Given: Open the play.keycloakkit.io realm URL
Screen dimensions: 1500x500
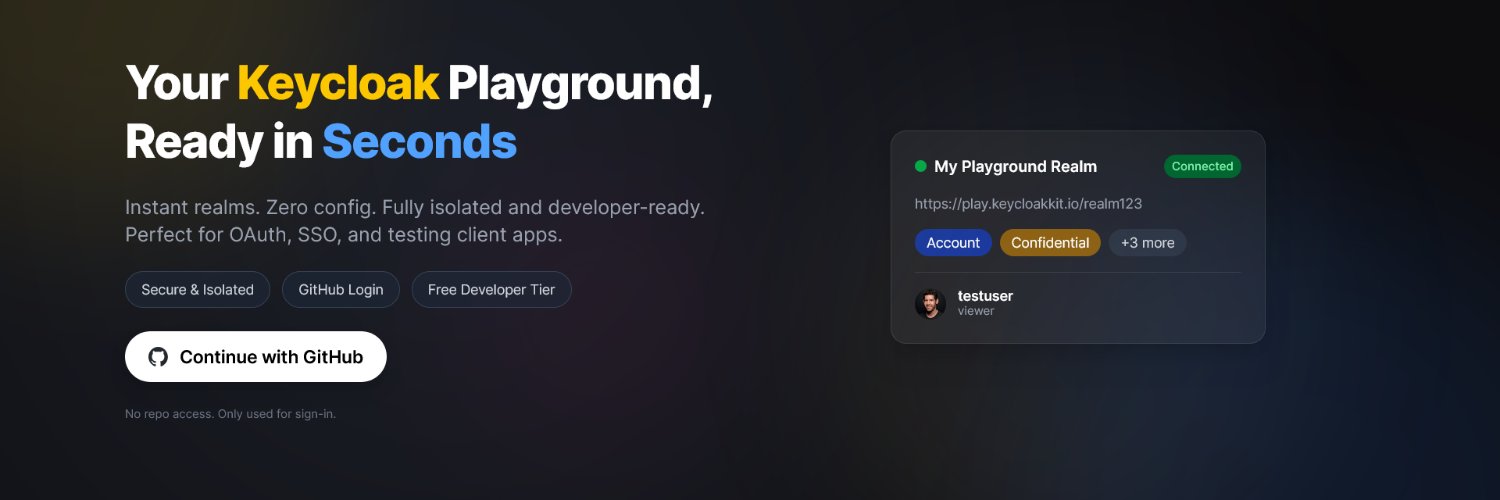Looking at the screenshot, I should [x=1028, y=204].
